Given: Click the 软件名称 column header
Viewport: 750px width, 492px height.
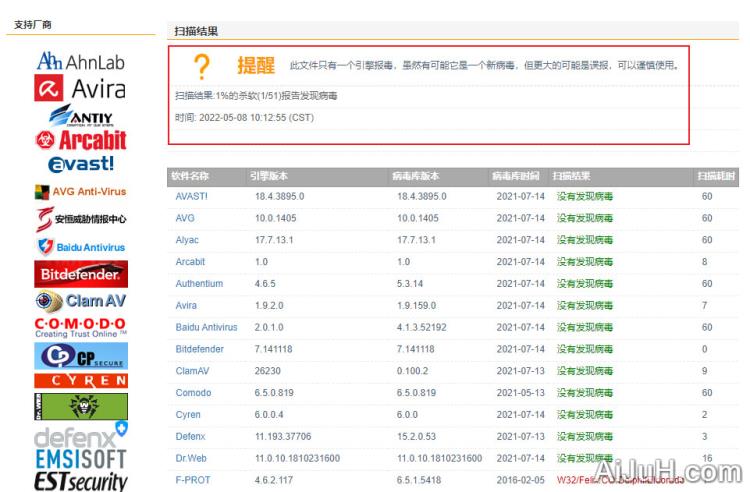Looking at the screenshot, I should click(190, 175).
